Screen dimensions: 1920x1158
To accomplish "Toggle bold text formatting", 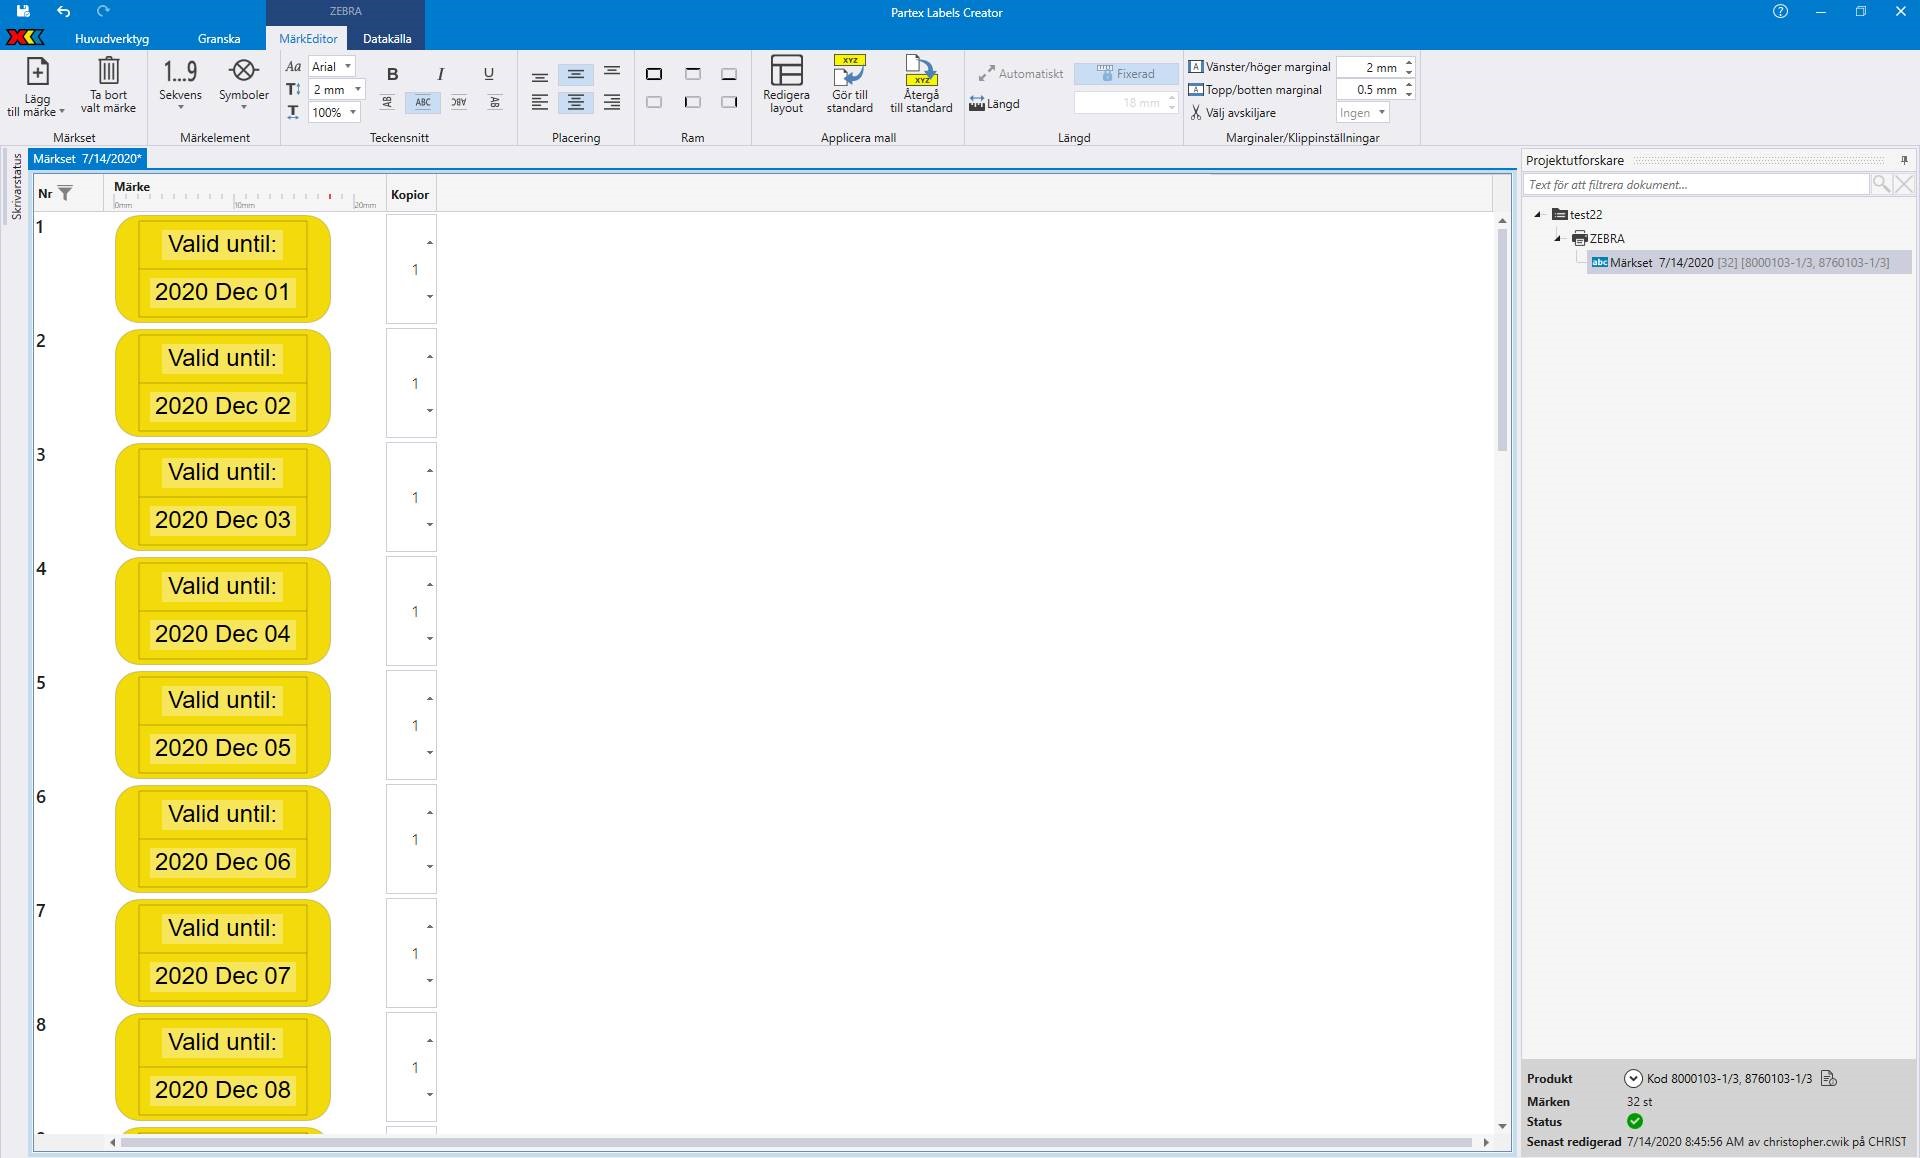I will [392, 74].
